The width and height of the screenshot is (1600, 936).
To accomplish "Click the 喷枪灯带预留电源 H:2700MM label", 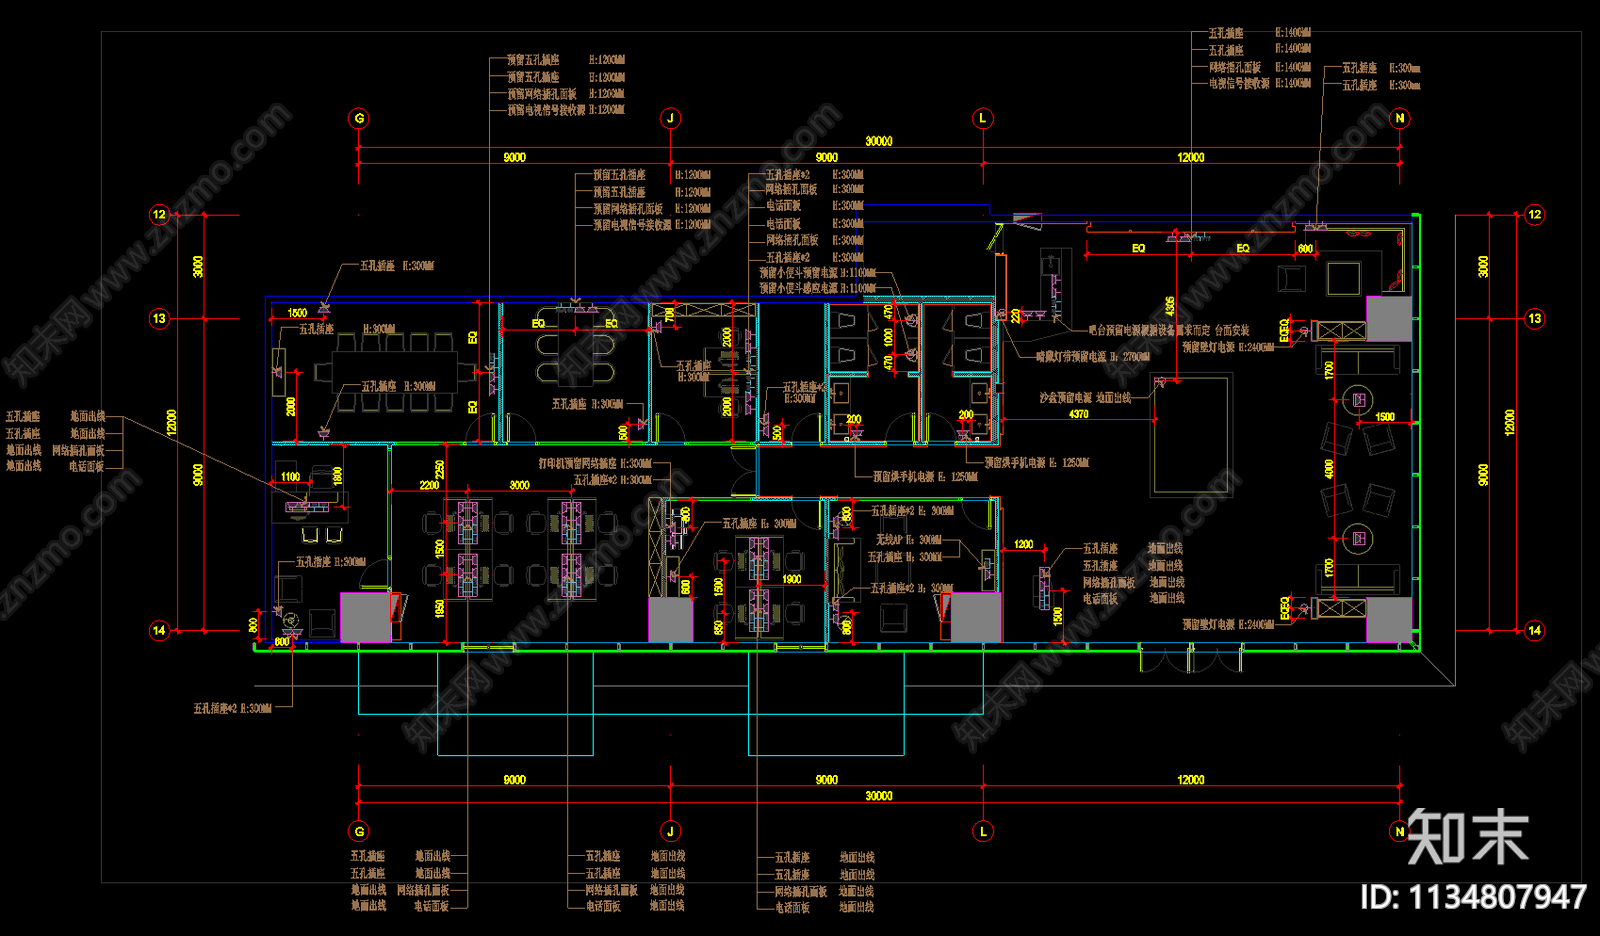I will [1093, 356].
